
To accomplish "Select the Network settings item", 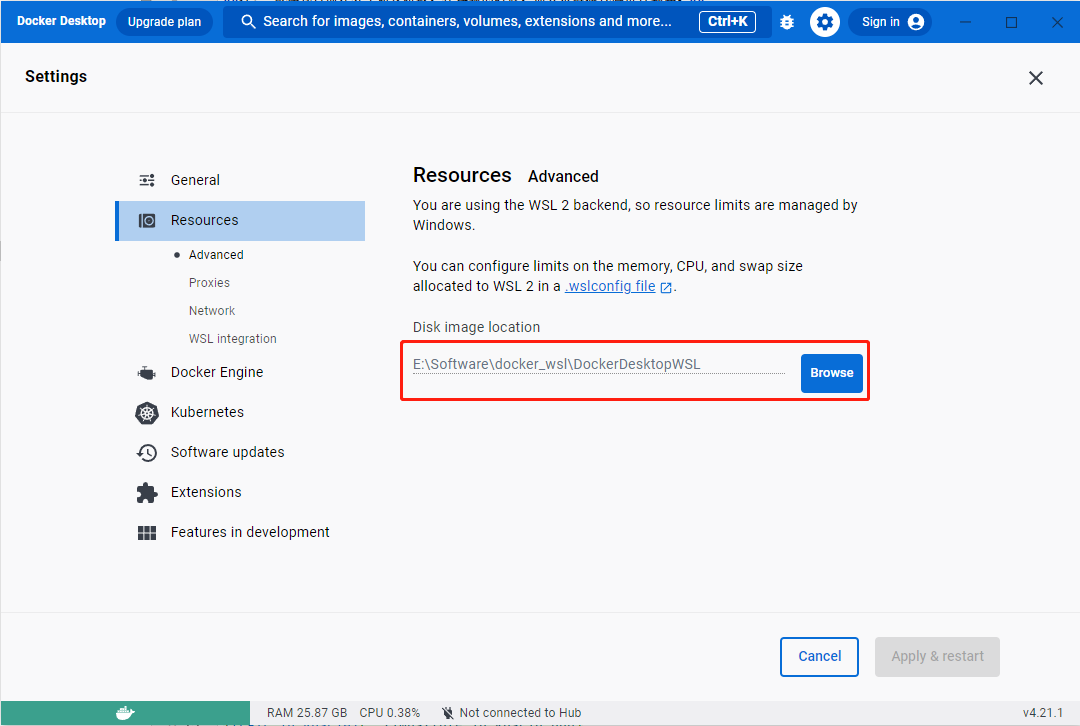I will 212,311.
